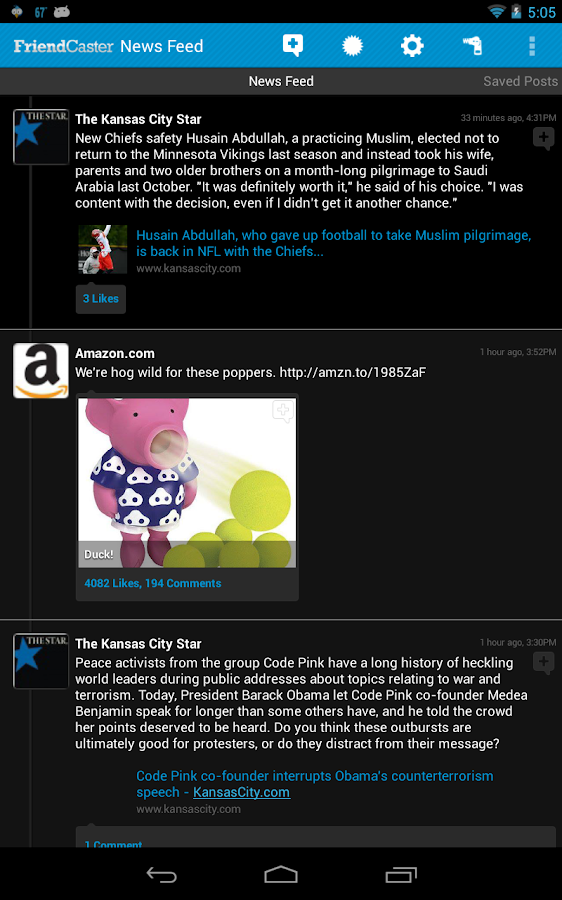Tap the Android back navigation button

click(x=161, y=874)
